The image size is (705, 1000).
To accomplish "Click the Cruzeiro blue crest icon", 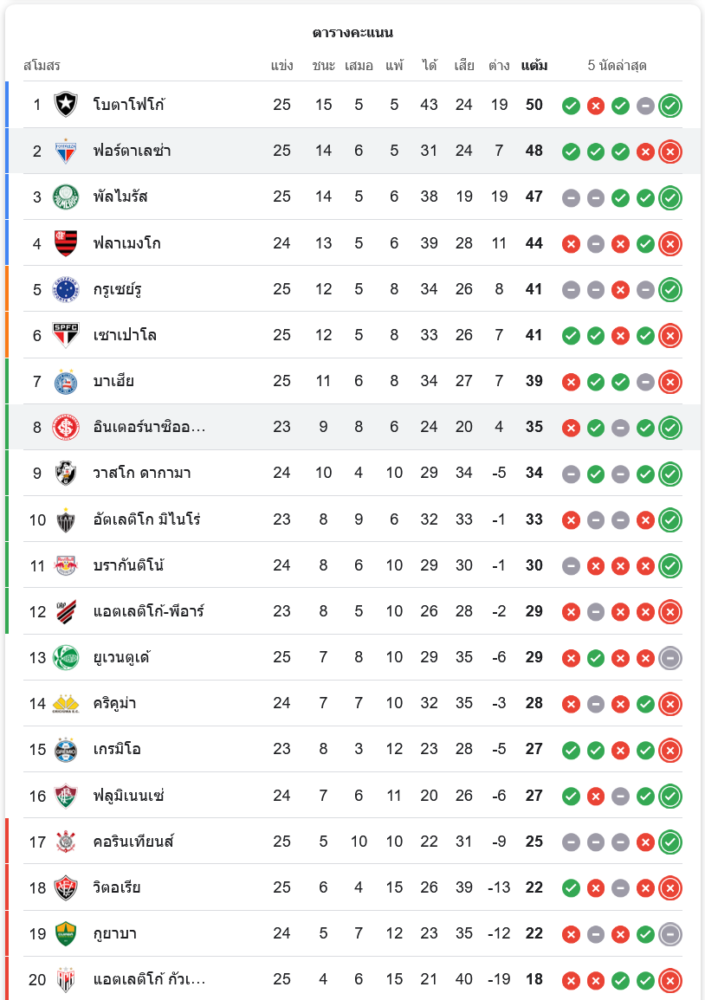I will pos(66,289).
